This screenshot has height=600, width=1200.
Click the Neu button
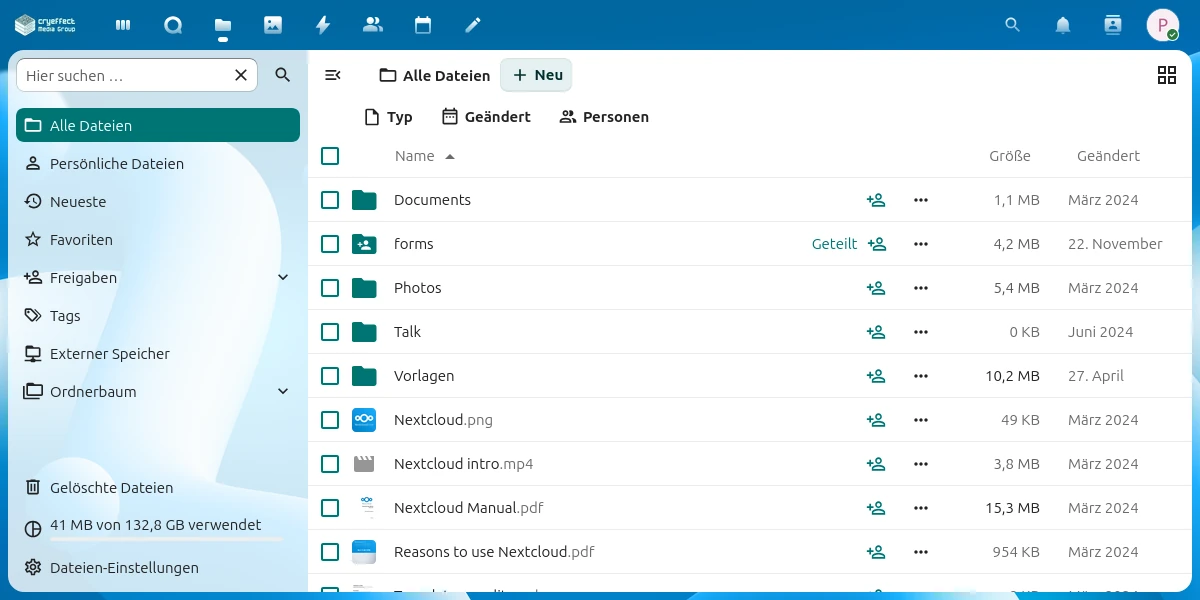537,75
